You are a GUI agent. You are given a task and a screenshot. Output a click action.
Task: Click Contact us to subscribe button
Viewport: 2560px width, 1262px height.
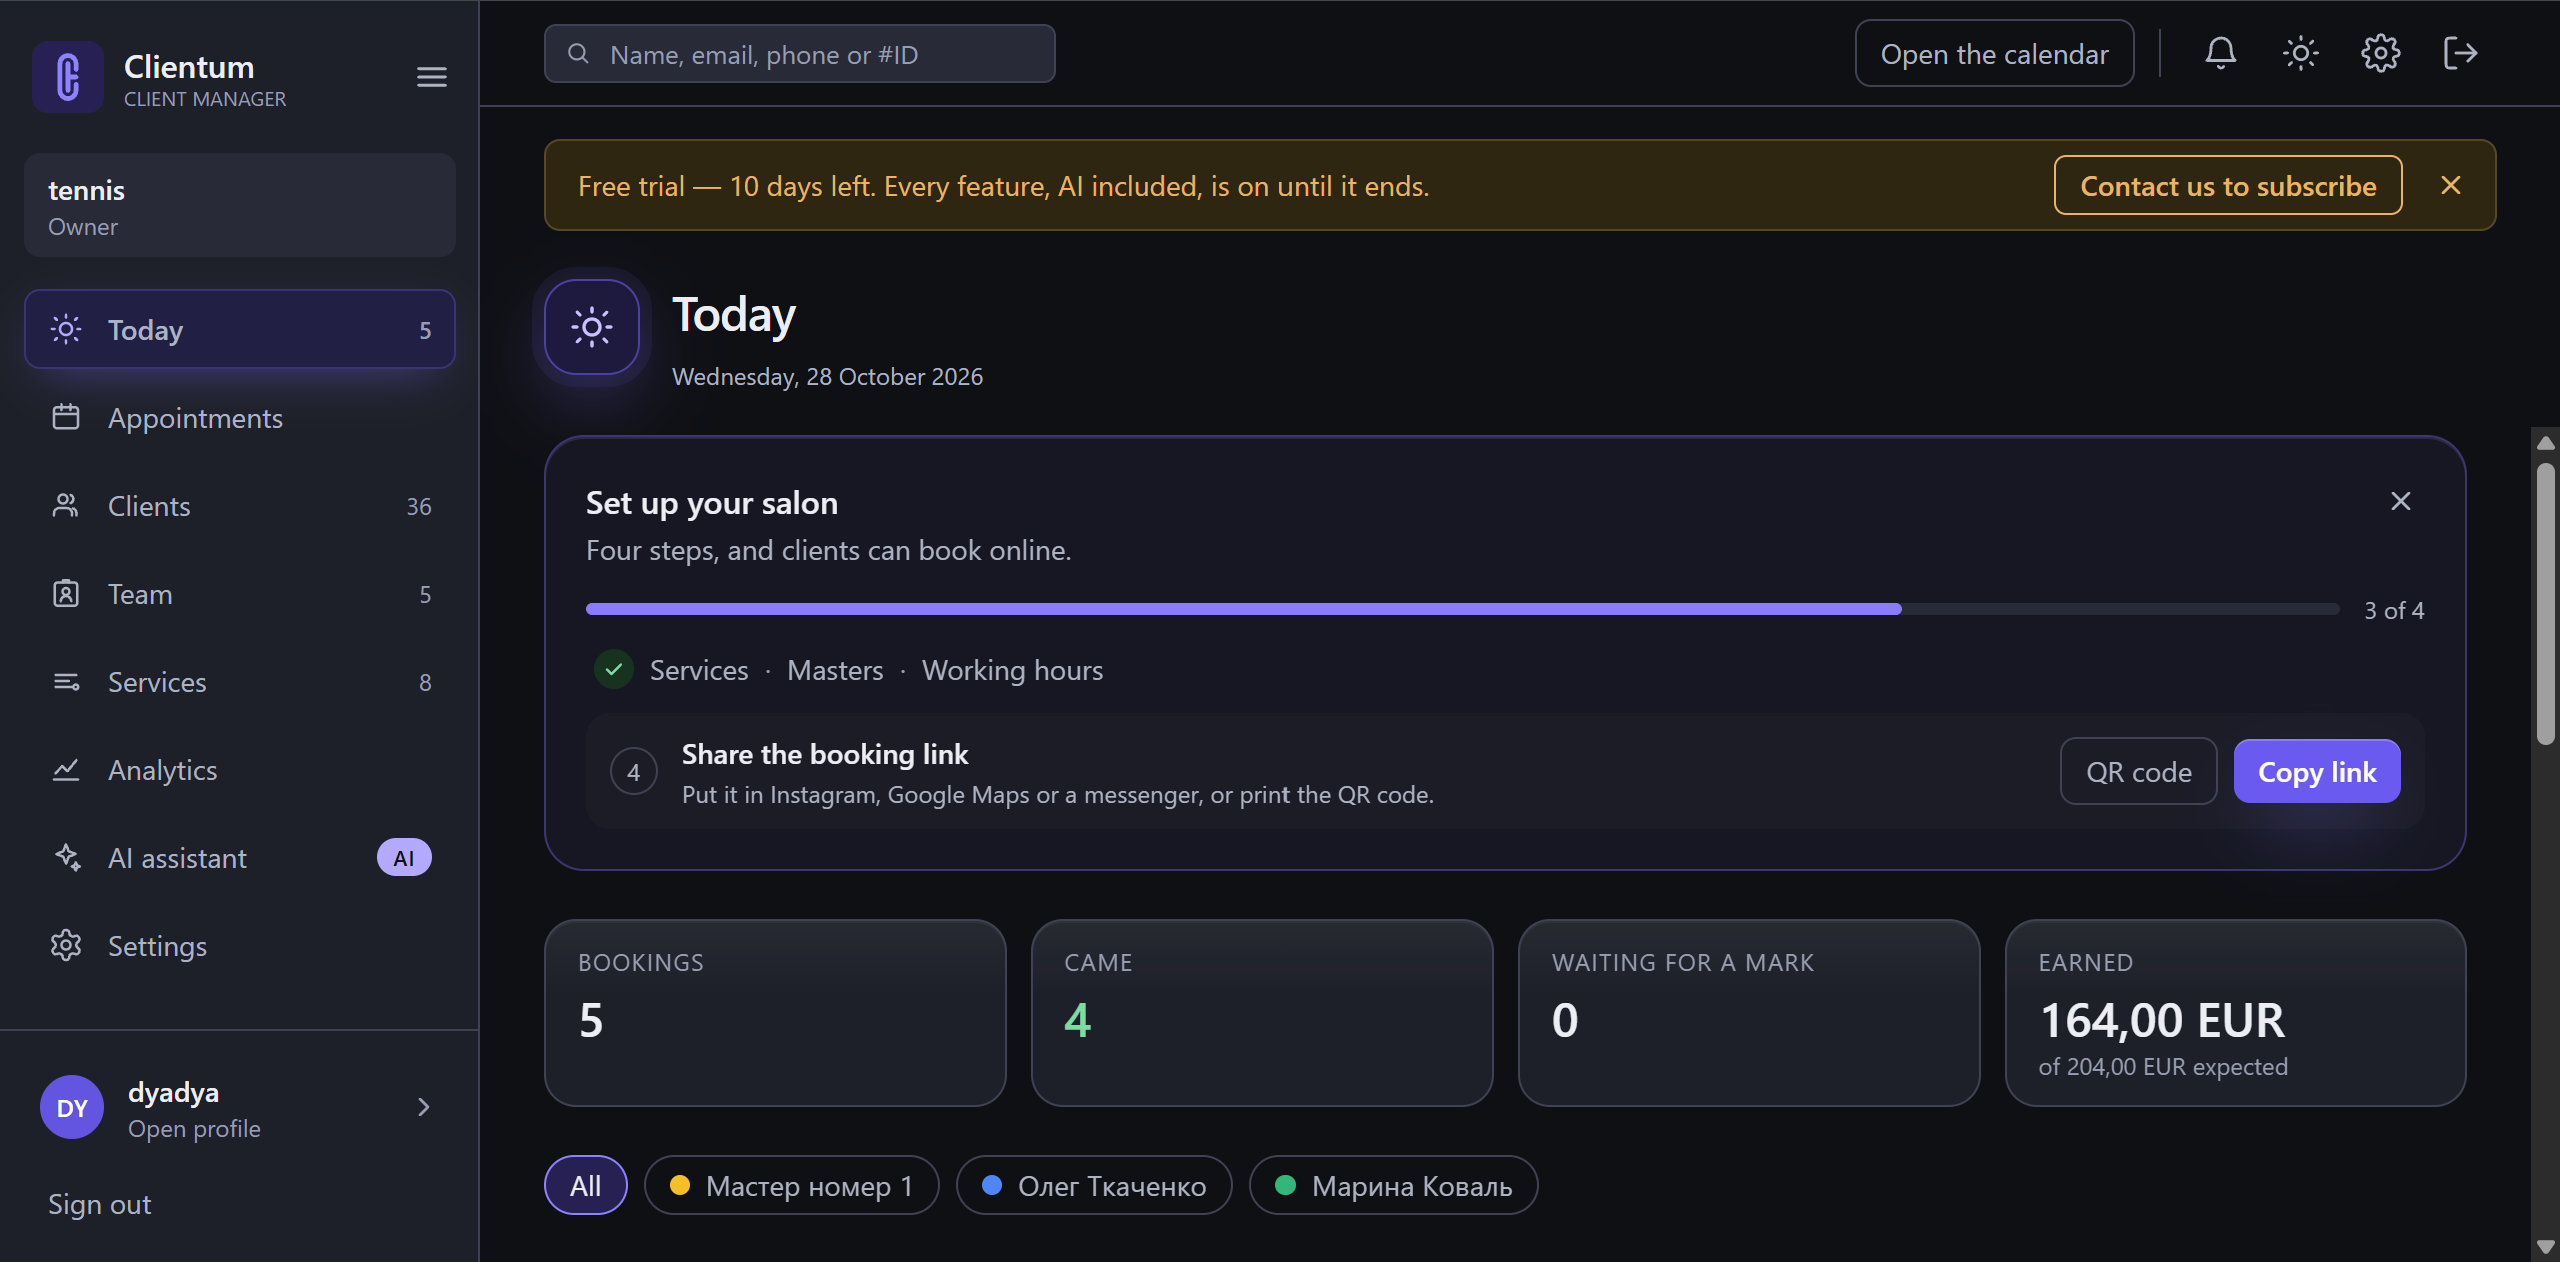[x=2228, y=185]
